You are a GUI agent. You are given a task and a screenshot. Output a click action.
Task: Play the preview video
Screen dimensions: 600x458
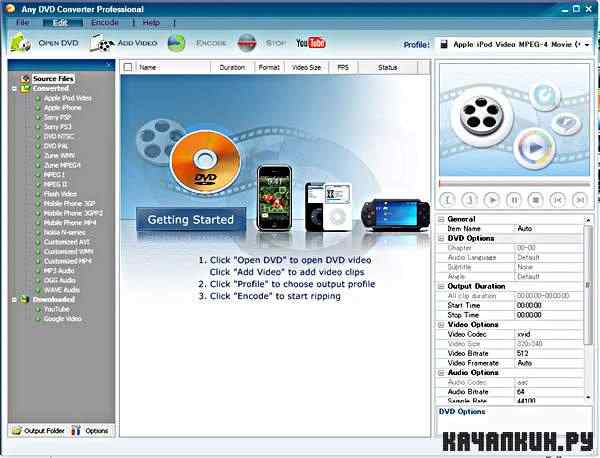tap(492, 200)
